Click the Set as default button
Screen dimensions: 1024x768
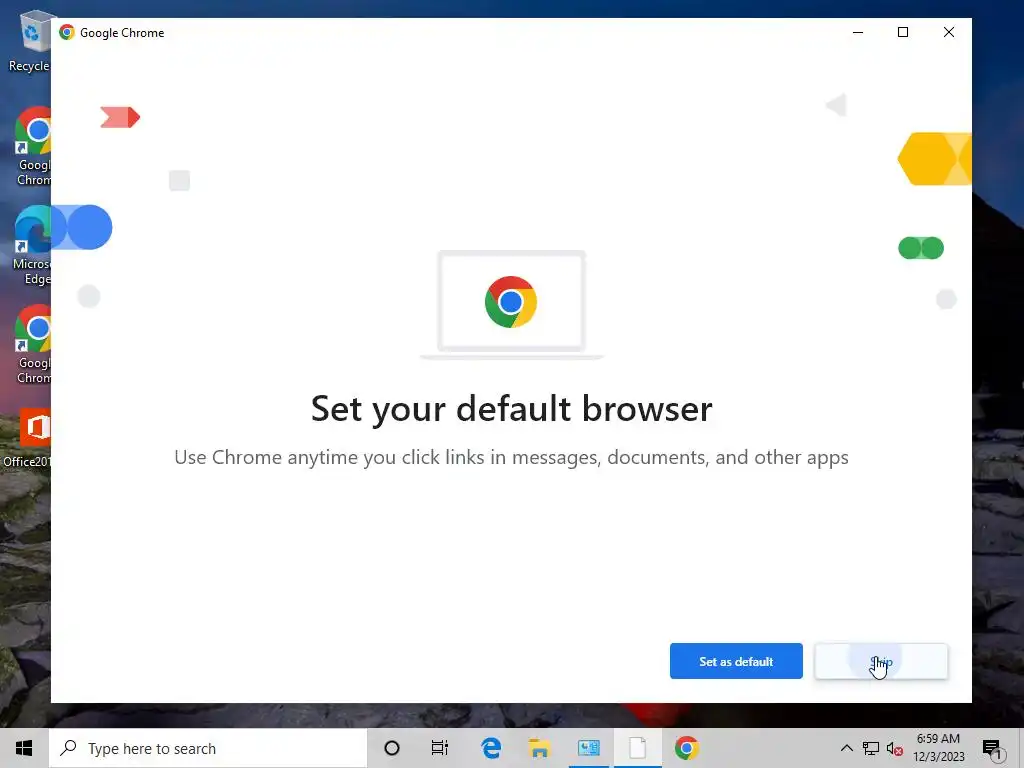[736, 661]
